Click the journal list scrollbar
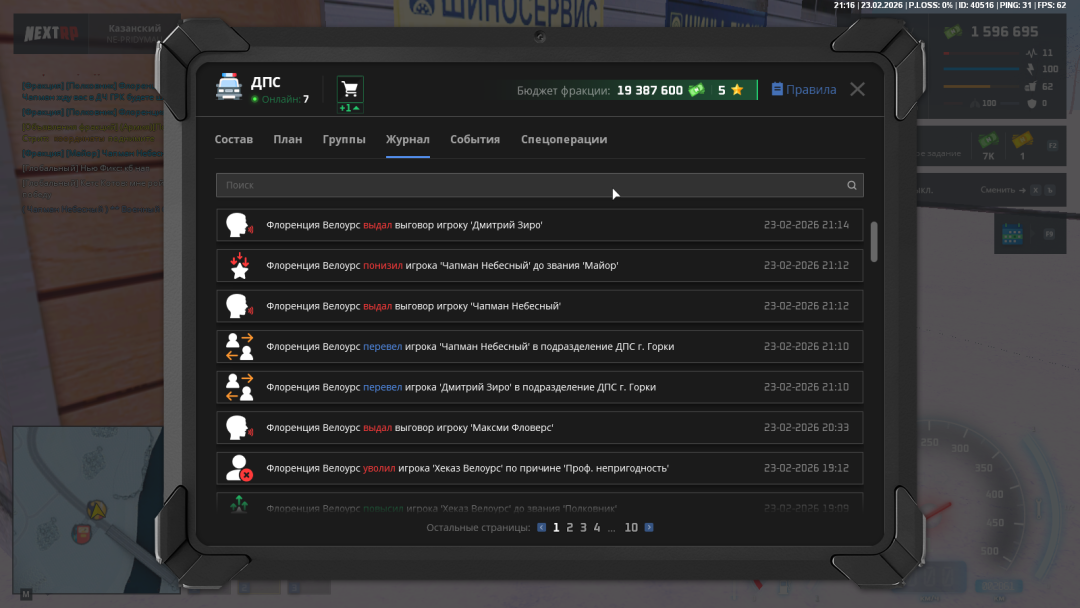 [x=875, y=242]
